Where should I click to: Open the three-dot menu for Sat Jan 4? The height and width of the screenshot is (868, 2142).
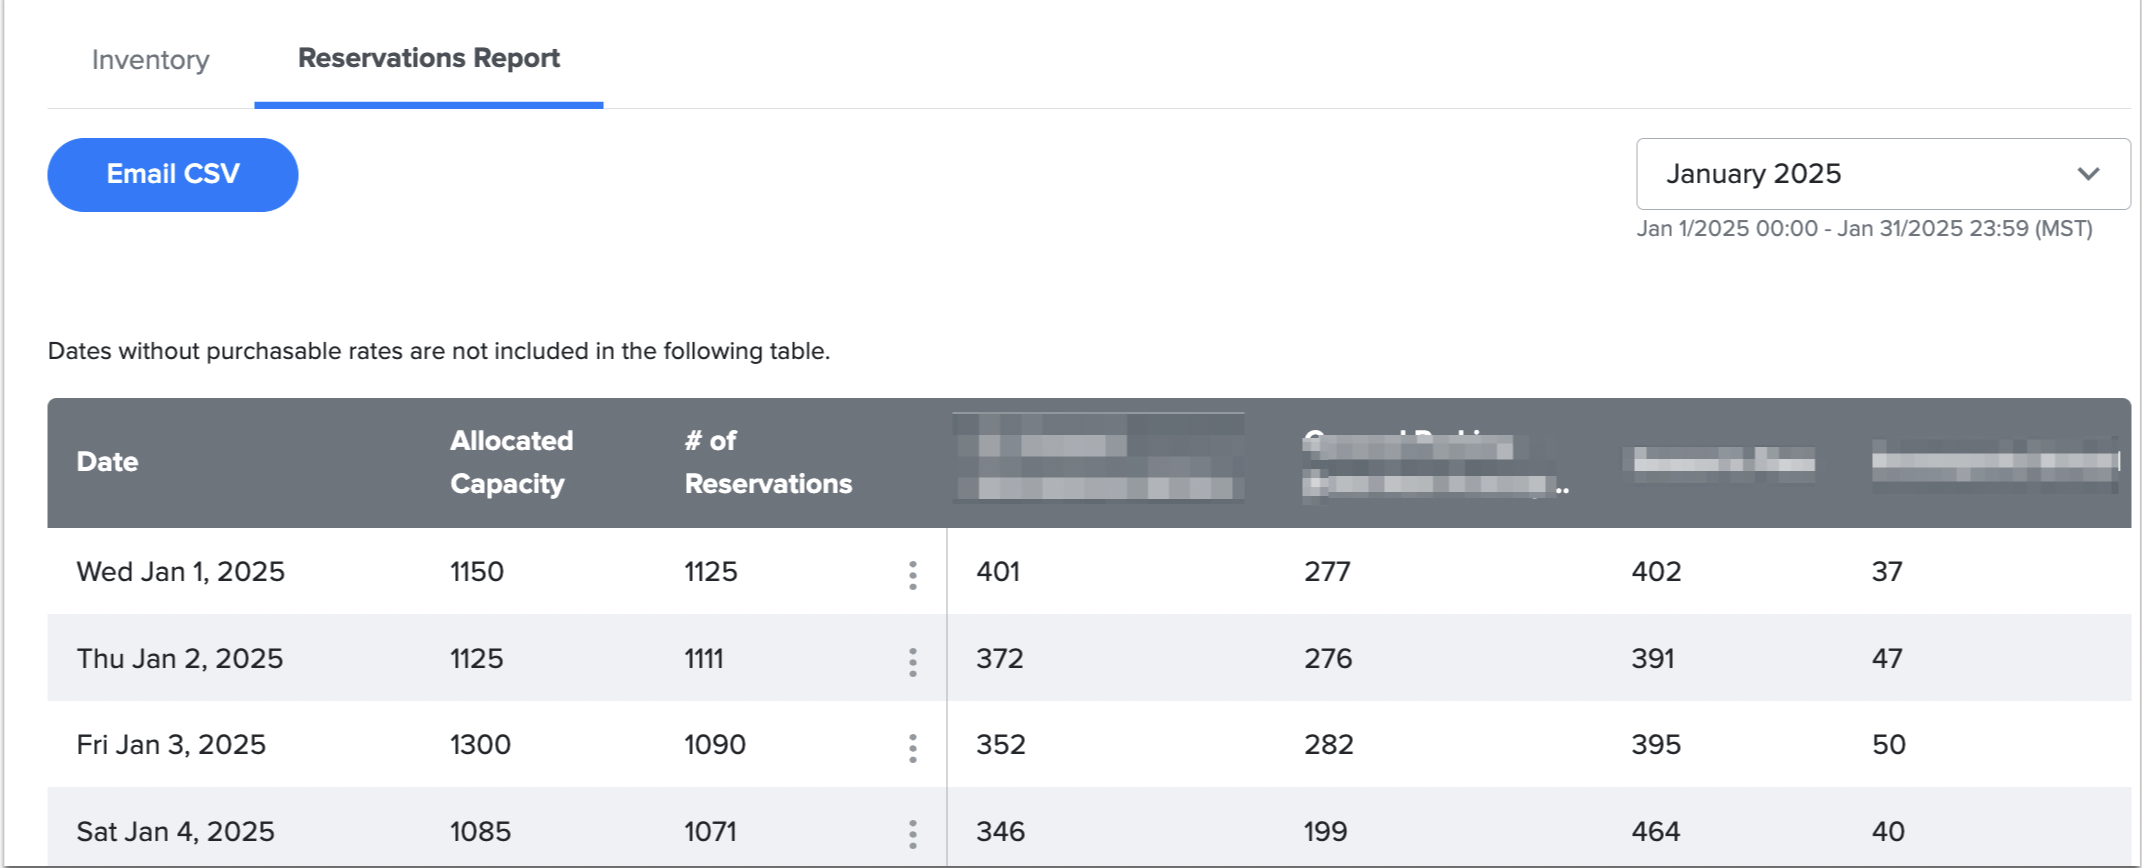(x=912, y=834)
